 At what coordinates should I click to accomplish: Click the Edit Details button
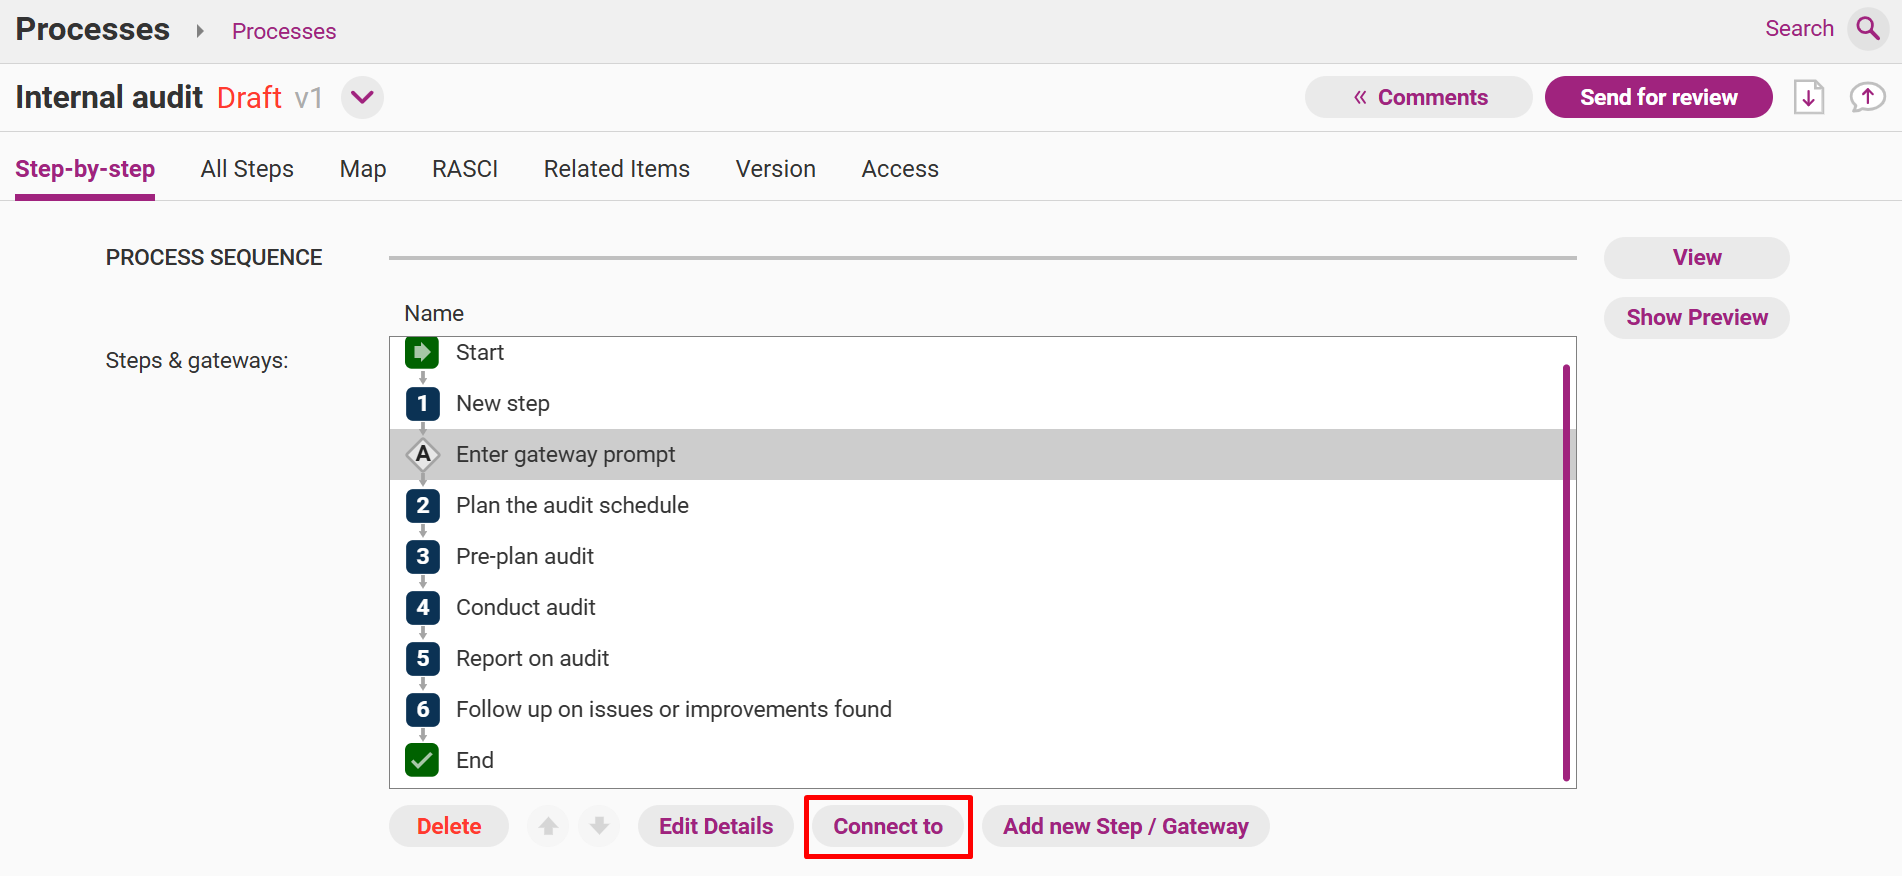[716, 826]
